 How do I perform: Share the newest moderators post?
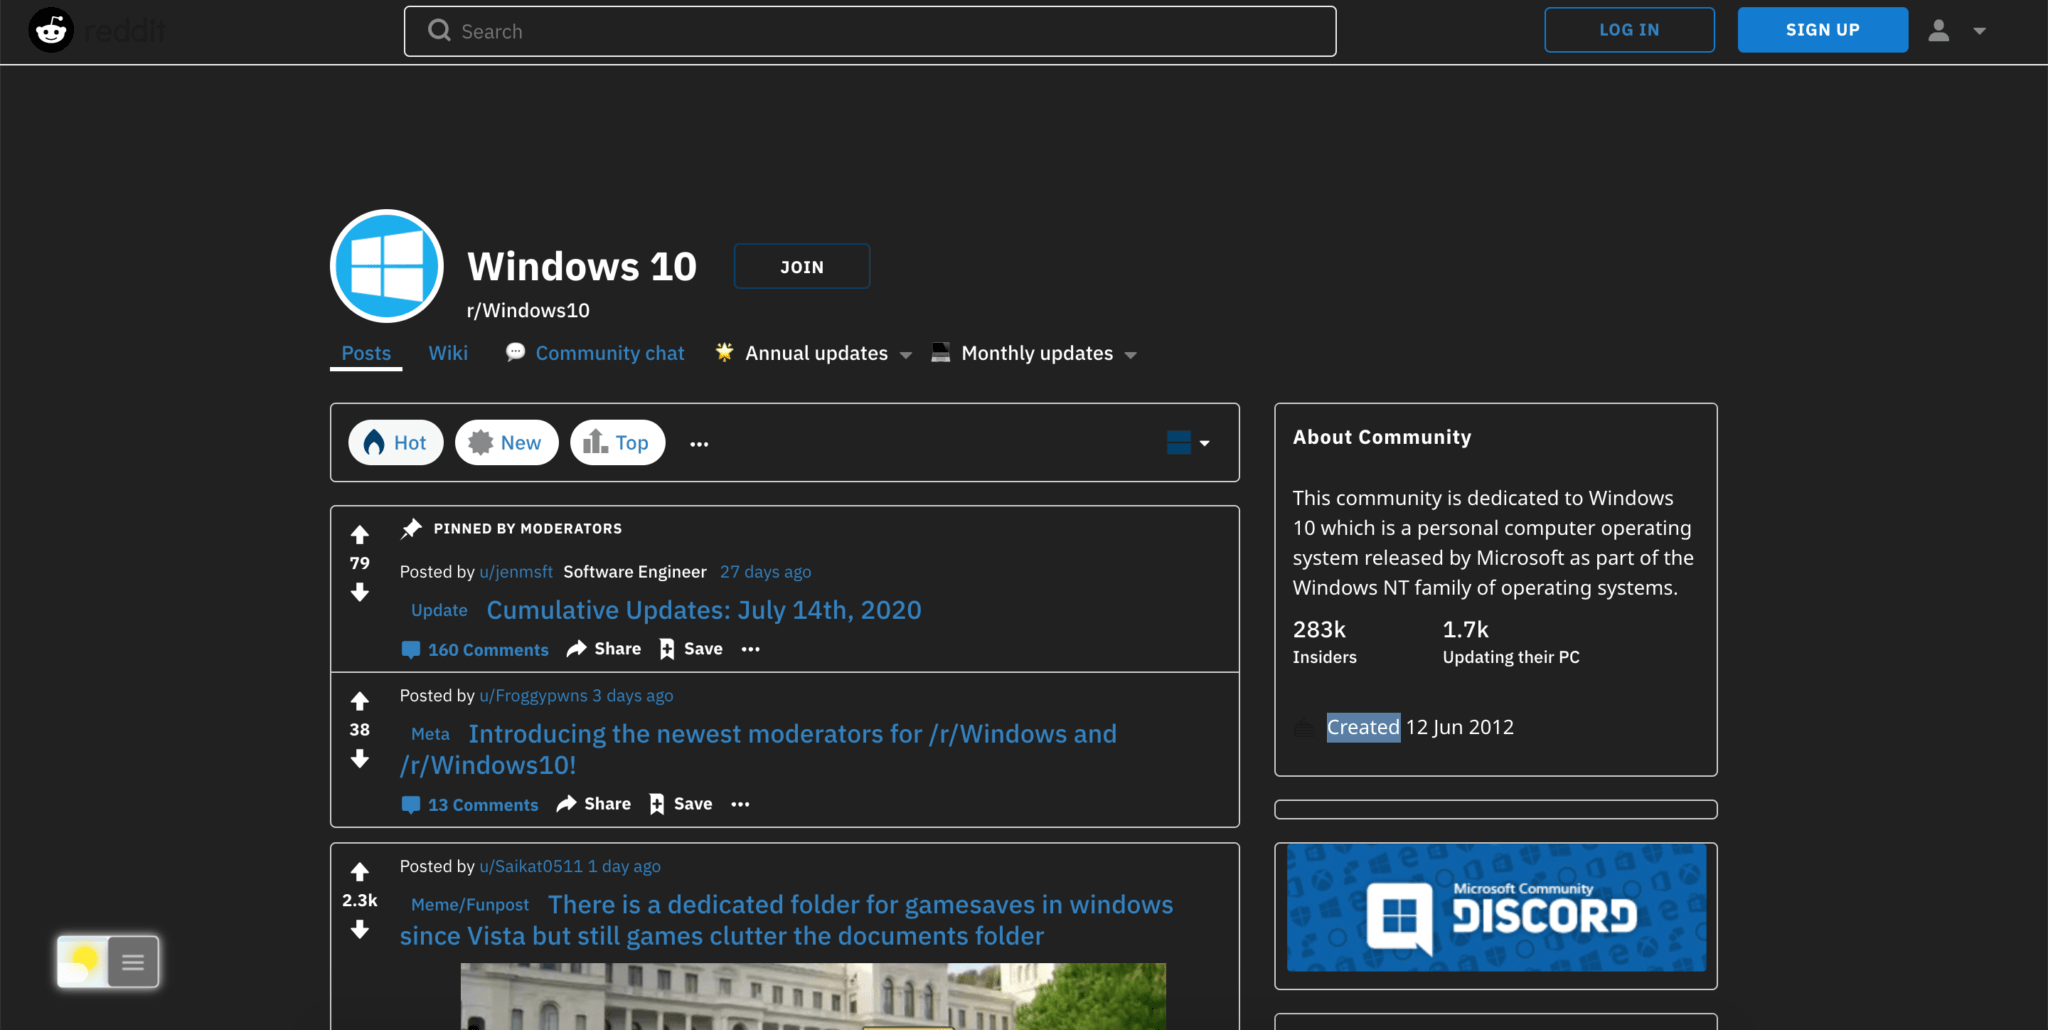[x=594, y=804]
